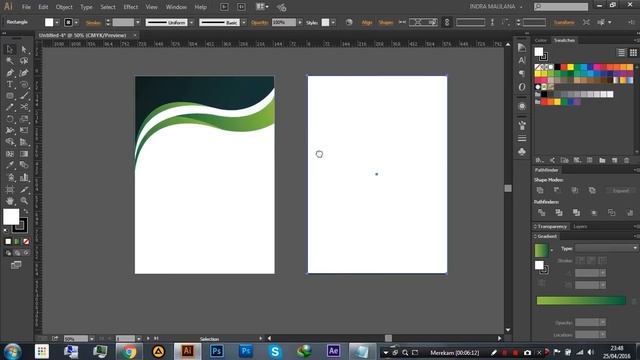
Task: Select the Shape Builder tool
Action: [10, 142]
